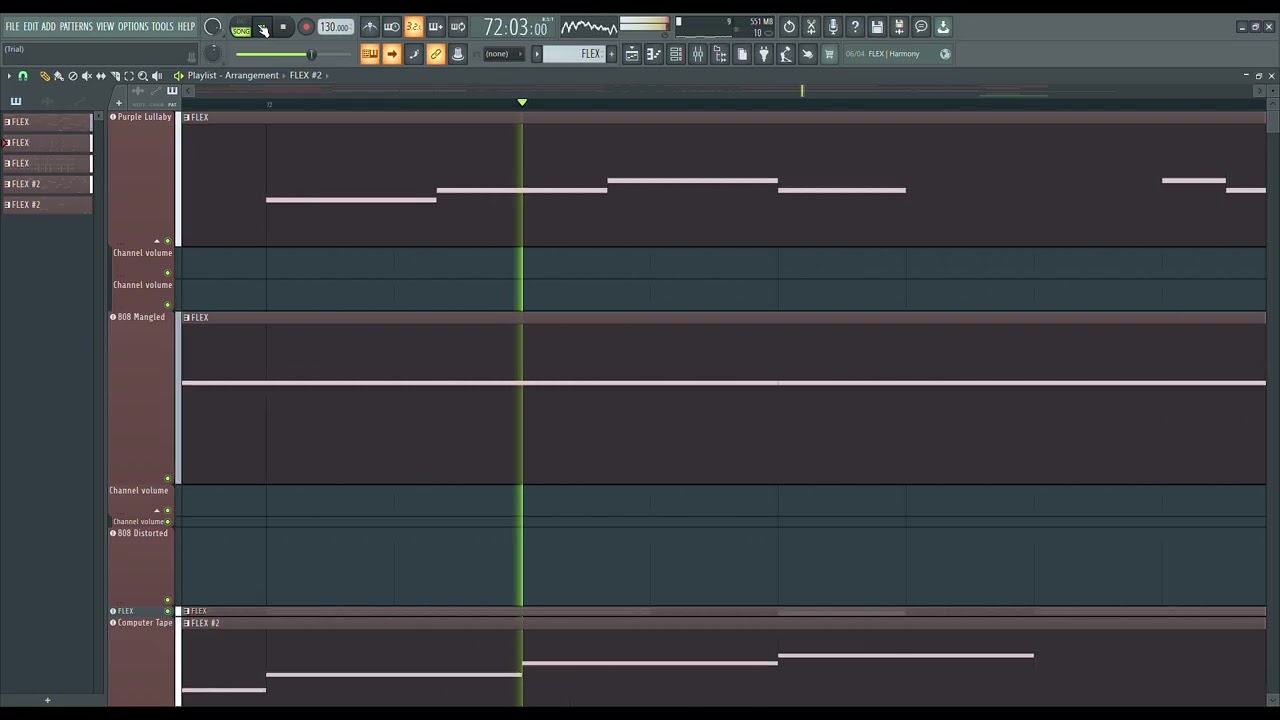Select the playlist Playback speaker tool
The height and width of the screenshot is (720, 1280).
point(156,76)
